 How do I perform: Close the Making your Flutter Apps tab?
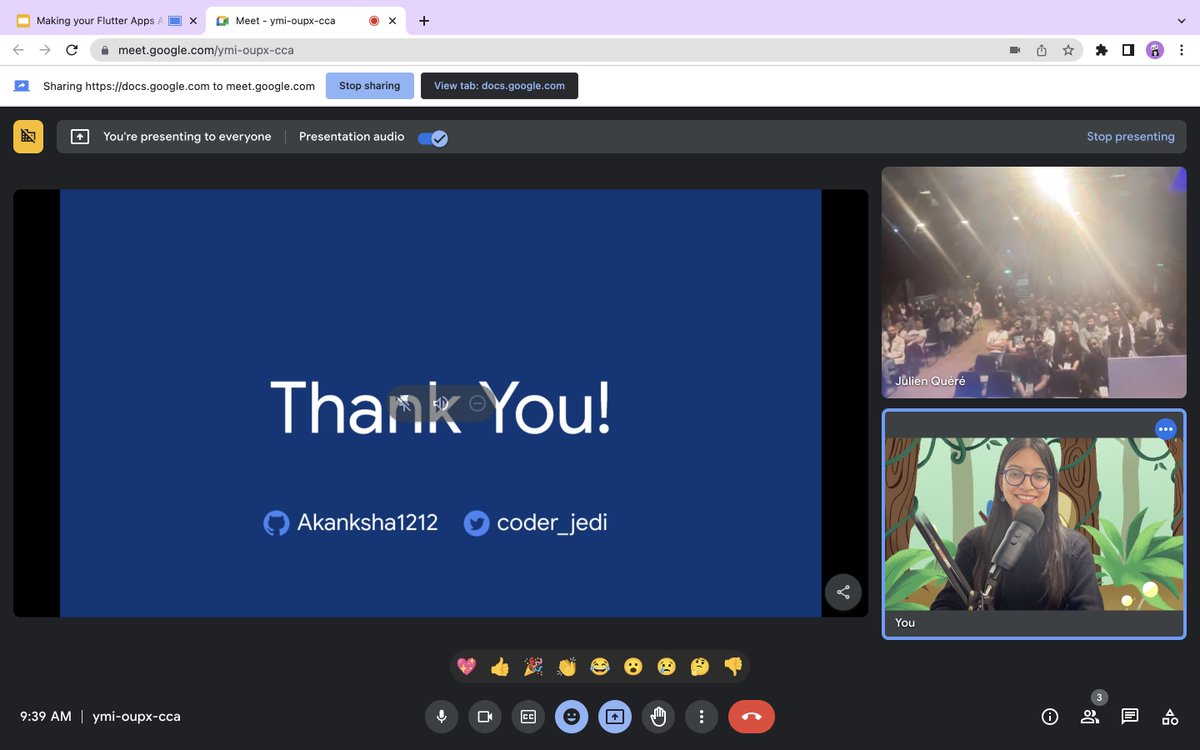click(x=193, y=20)
